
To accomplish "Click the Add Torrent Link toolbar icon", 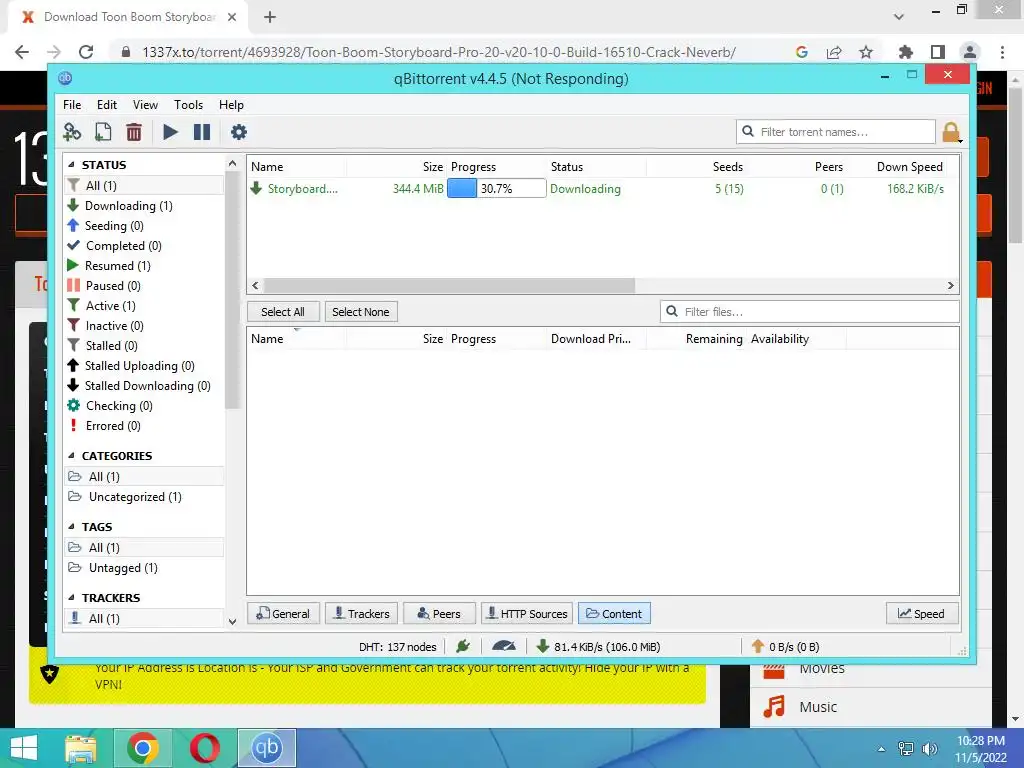I will [72, 132].
